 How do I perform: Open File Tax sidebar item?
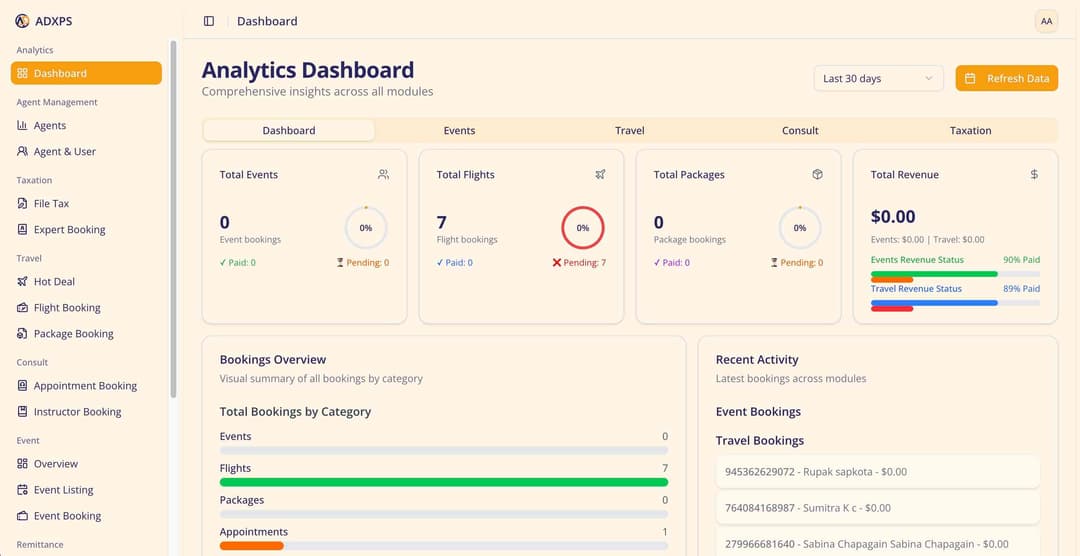(51, 204)
